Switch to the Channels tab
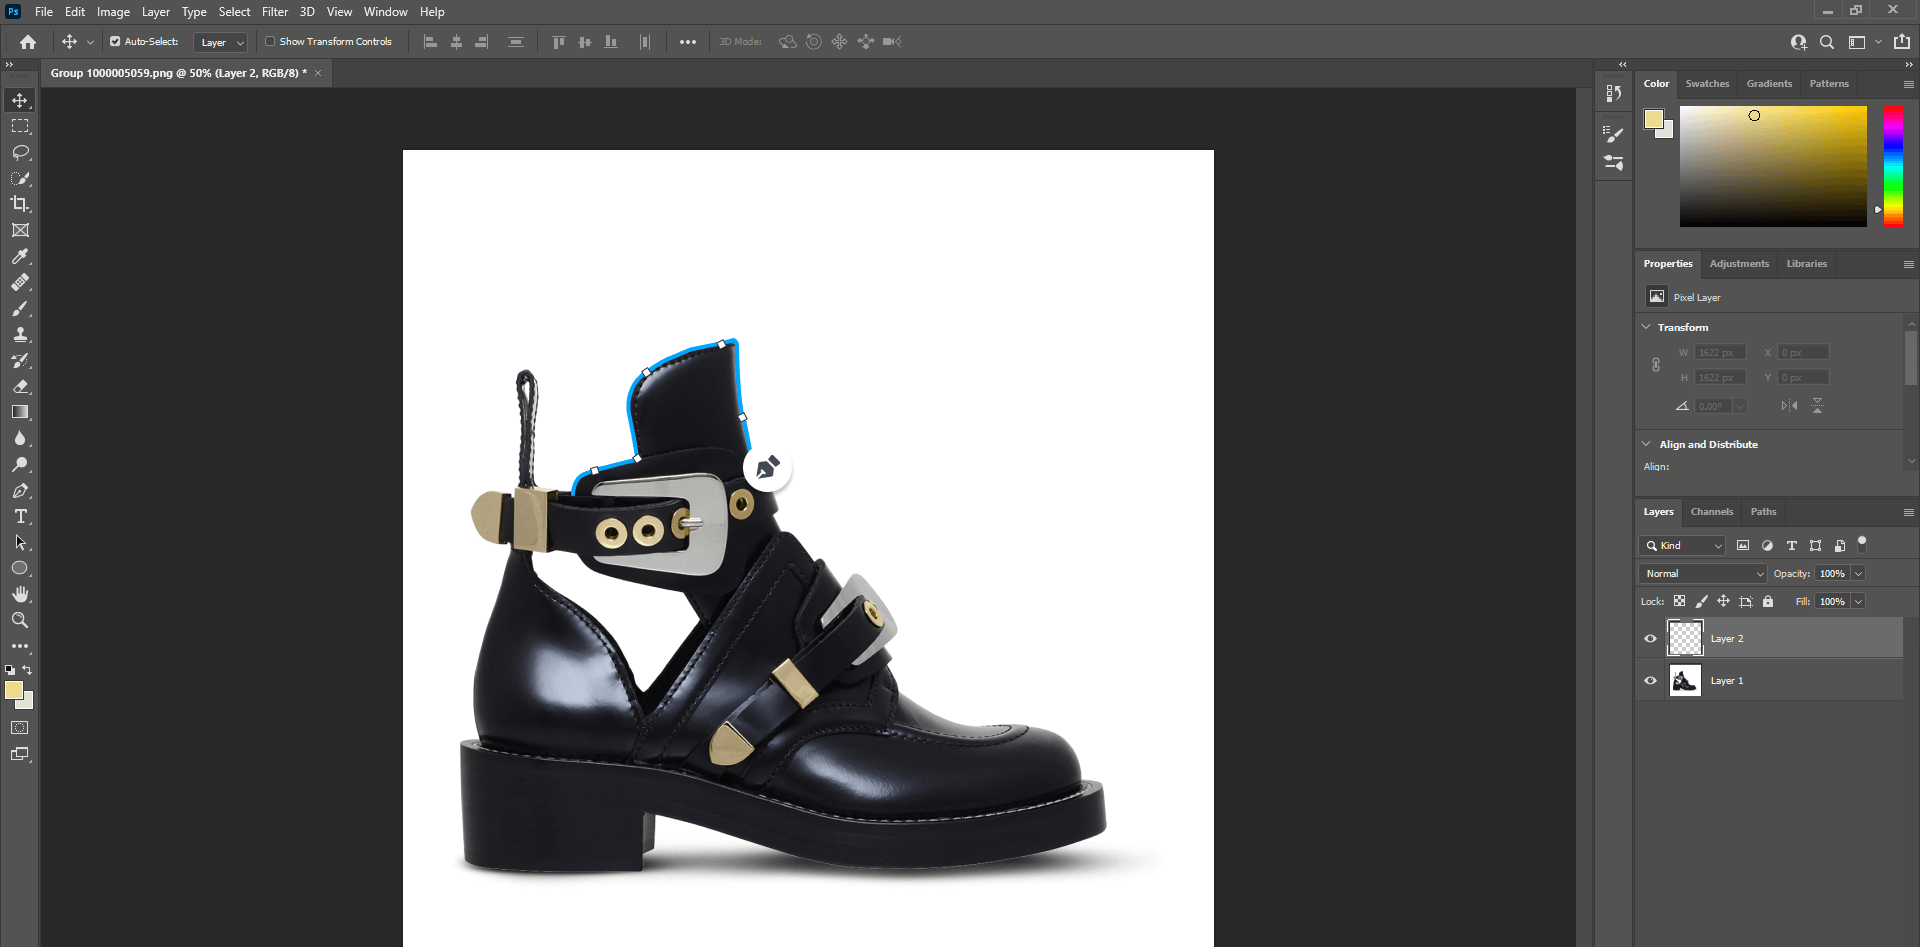 tap(1712, 511)
